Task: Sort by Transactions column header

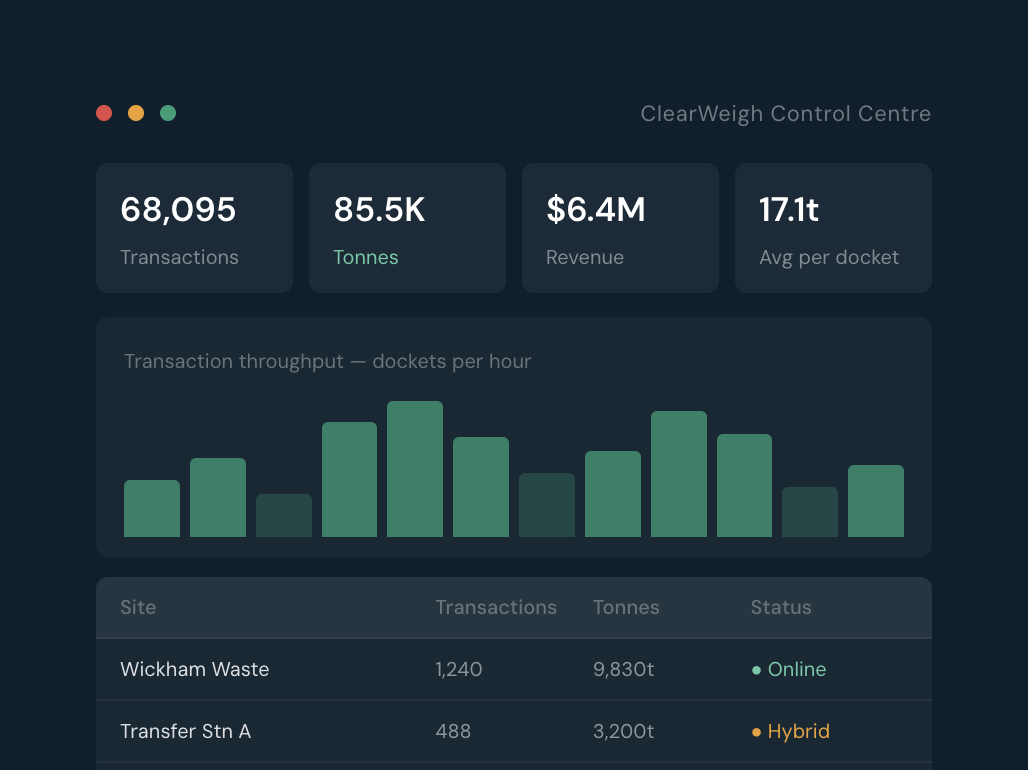Action: pyautogui.click(x=496, y=607)
